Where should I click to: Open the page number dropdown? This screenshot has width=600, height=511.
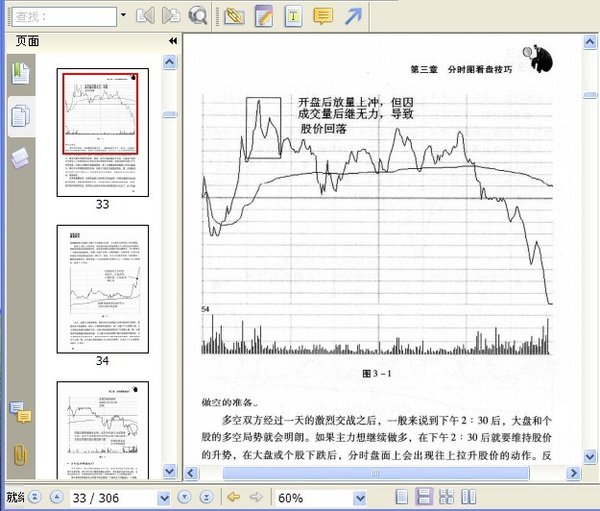coord(164,498)
